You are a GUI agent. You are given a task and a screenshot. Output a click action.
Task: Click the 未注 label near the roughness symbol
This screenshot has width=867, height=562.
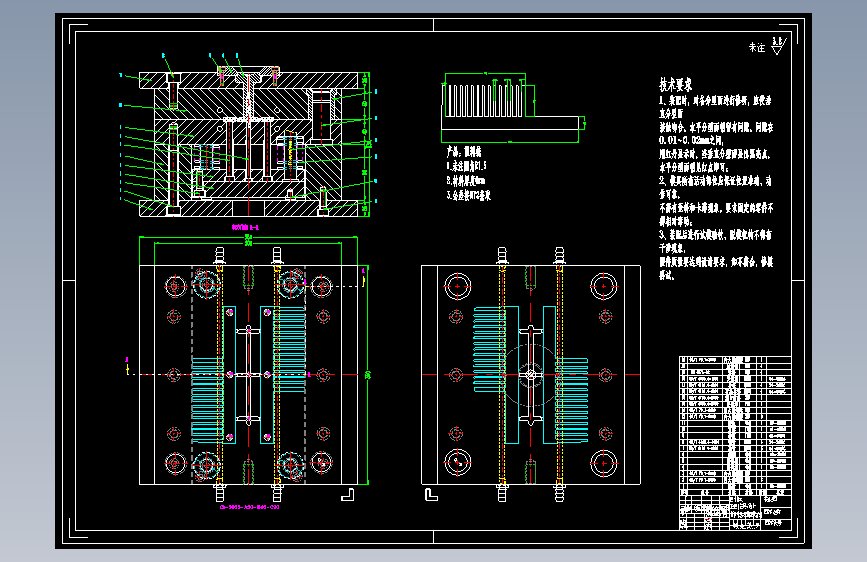tap(757, 48)
